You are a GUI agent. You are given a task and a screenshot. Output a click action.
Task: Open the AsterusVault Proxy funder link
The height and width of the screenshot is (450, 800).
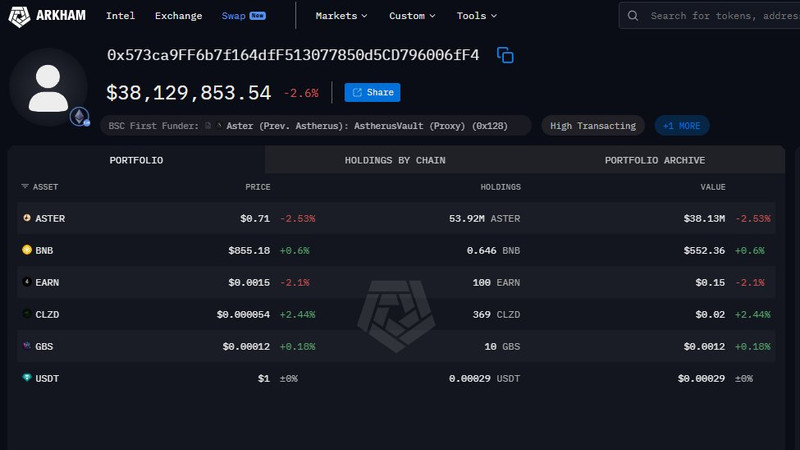point(366,126)
